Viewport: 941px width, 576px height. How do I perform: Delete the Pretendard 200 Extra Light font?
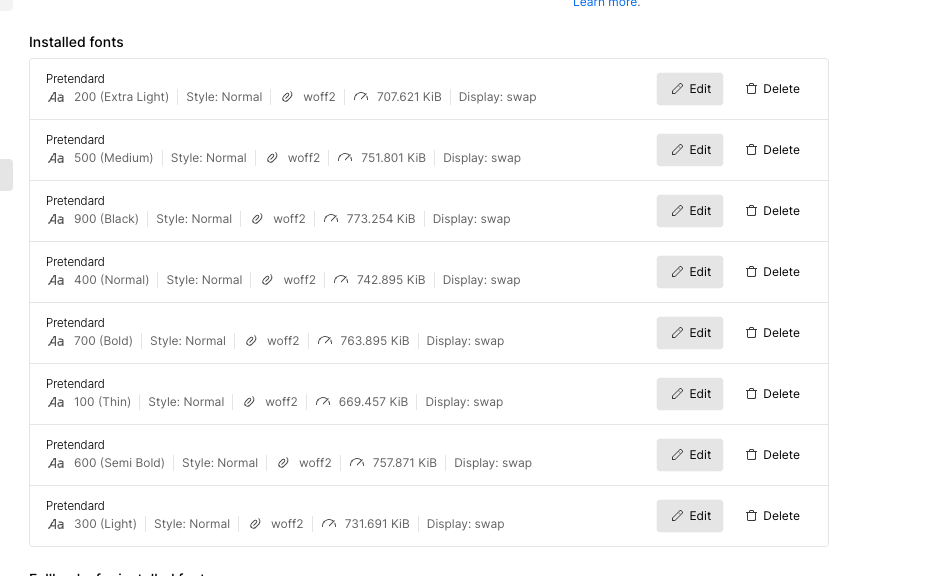click(772, 89)
